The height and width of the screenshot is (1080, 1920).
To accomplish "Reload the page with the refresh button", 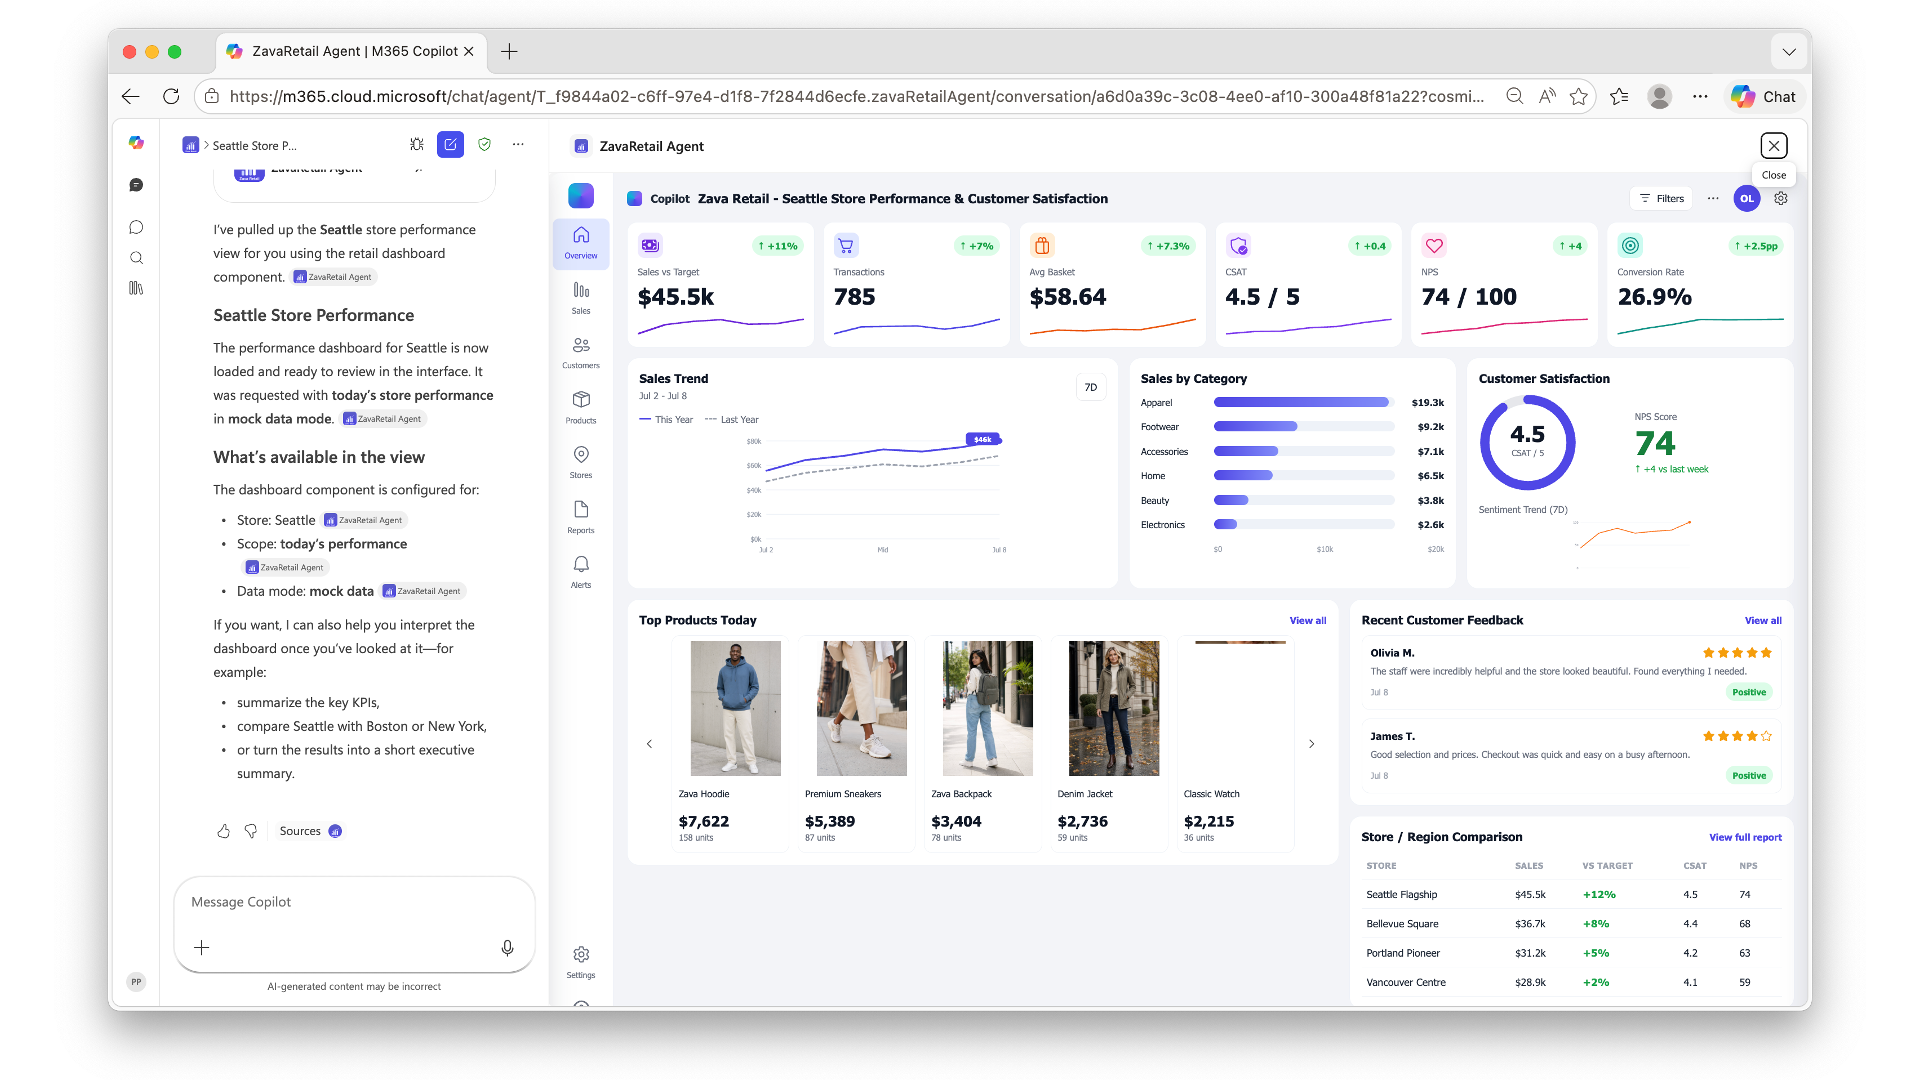I will 171,96.
